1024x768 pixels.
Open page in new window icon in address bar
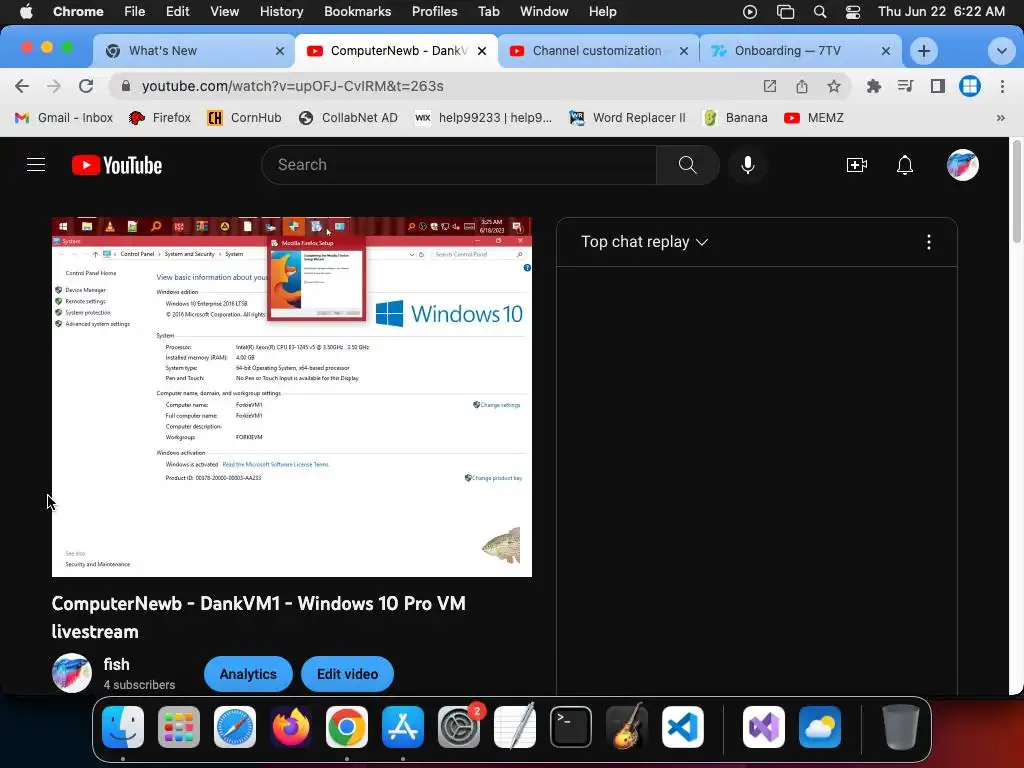[x=770, y=86]
